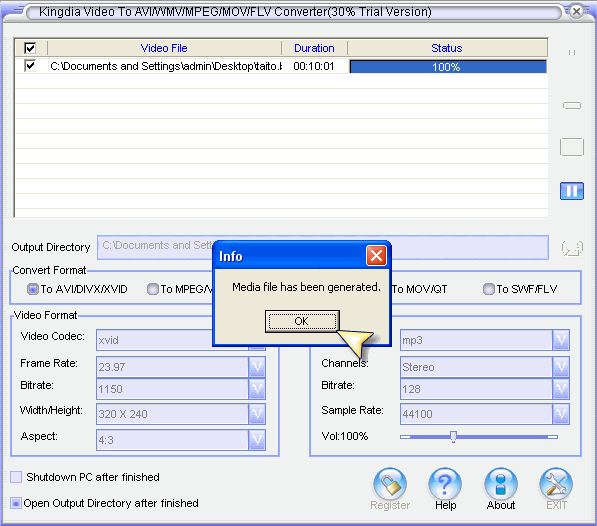Expand the Aspect 4:3 dropdown
Image resolution: width=597 pixels, height=526 pixels.
coord(257,440)
